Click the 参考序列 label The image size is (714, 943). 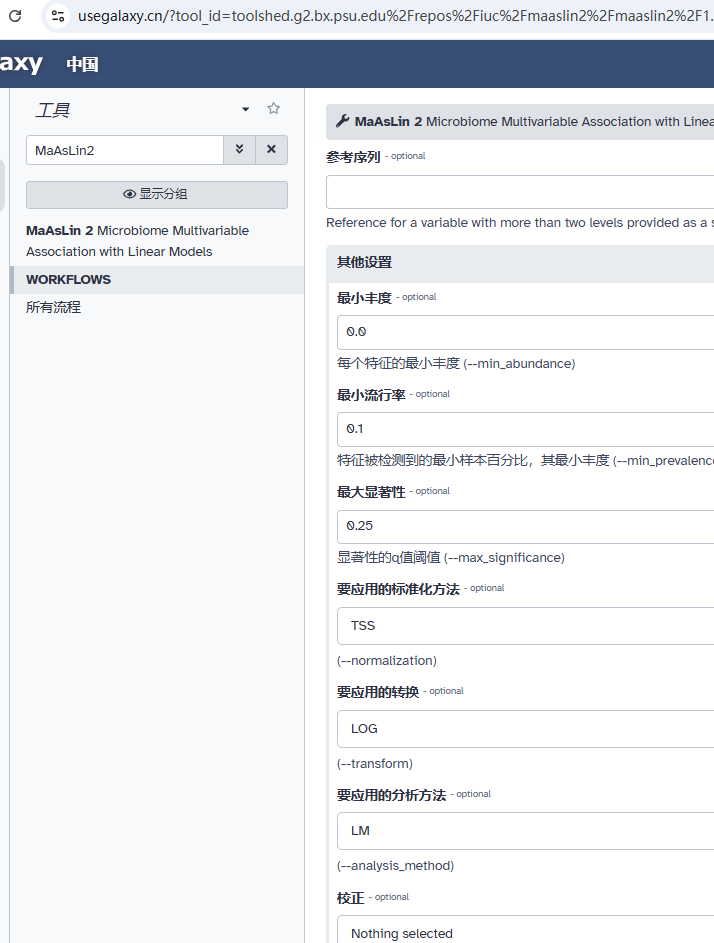353,157
